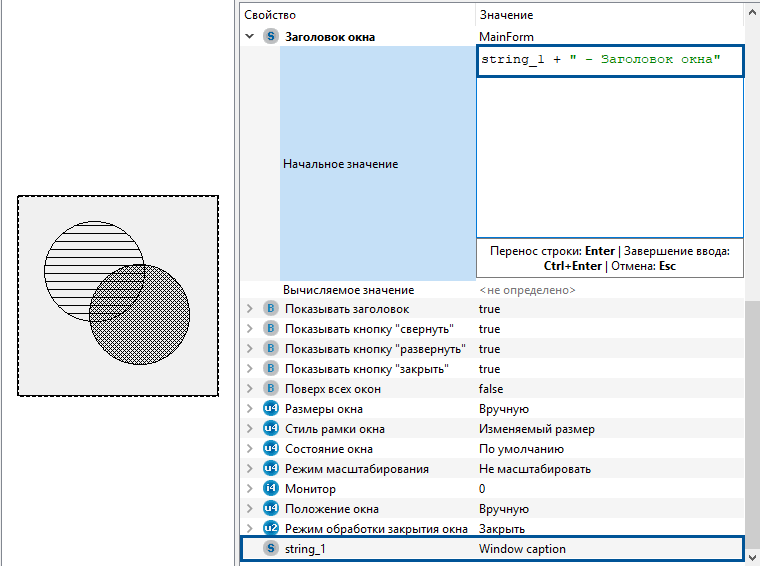Click the i4 icon next to Монитор
Image resolution: width=760 pixels, height=566 pixels.
click(270, 489)
